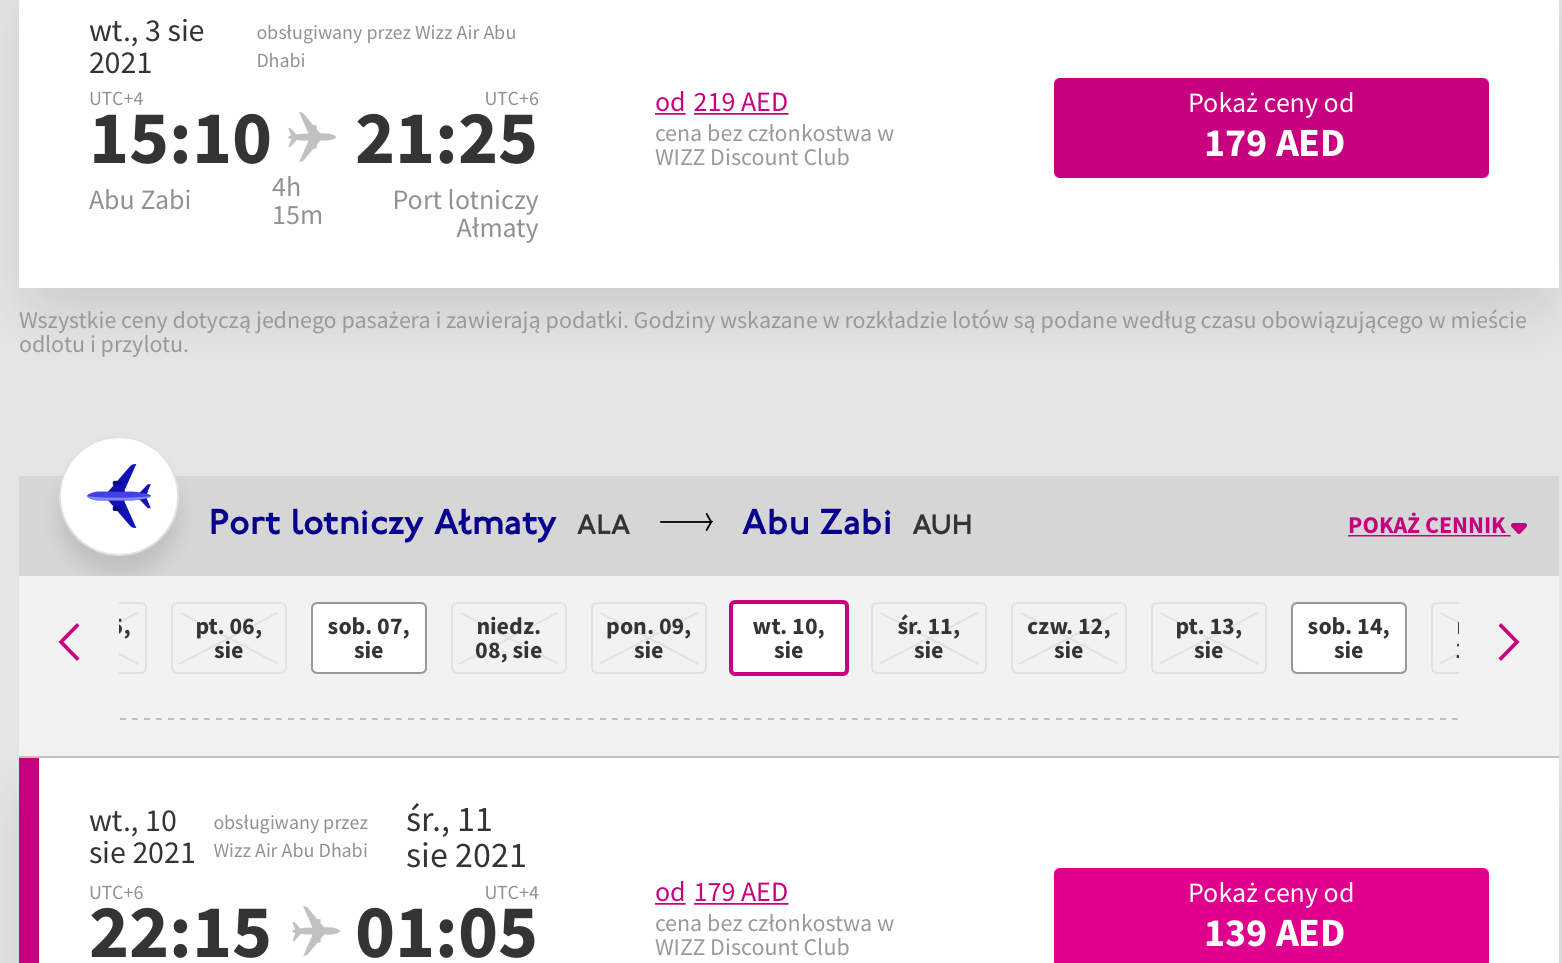
Task: Click the arrow between ALA and Abu Zabi
Action: click(x=687, y=522)
